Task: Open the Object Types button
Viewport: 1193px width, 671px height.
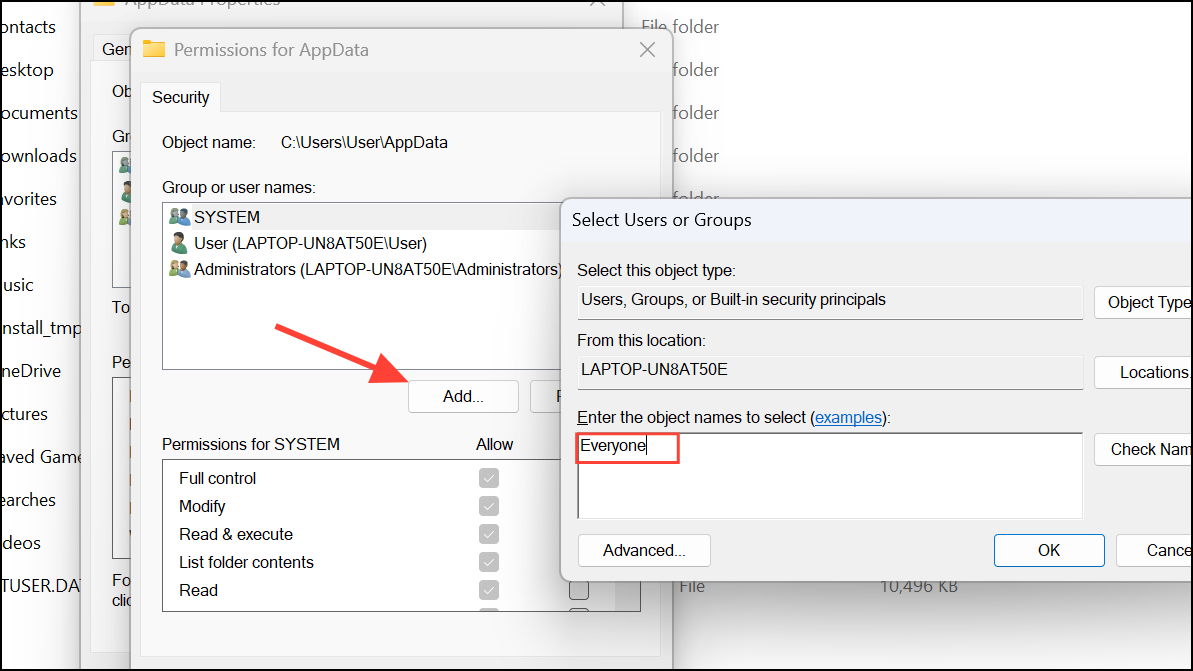Action: 1144,303
